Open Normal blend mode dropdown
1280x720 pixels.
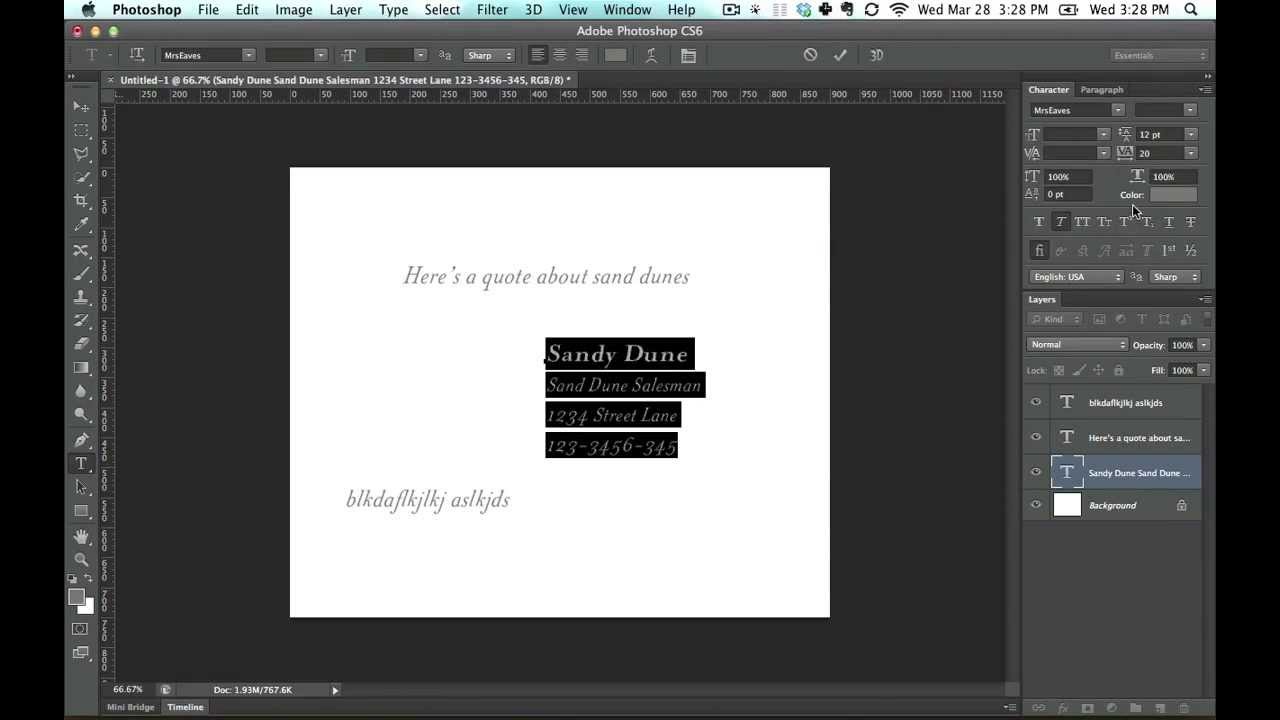(x=1077, y=345)
